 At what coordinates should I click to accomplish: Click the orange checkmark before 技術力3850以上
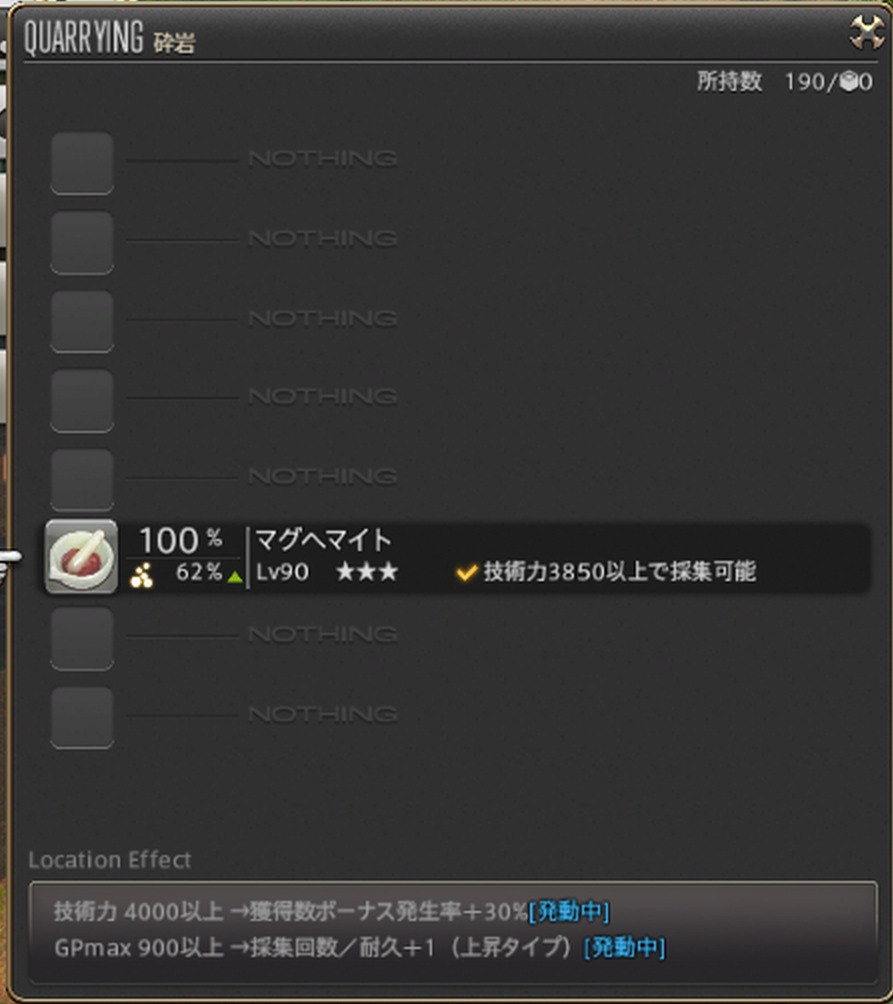[467, 571]
